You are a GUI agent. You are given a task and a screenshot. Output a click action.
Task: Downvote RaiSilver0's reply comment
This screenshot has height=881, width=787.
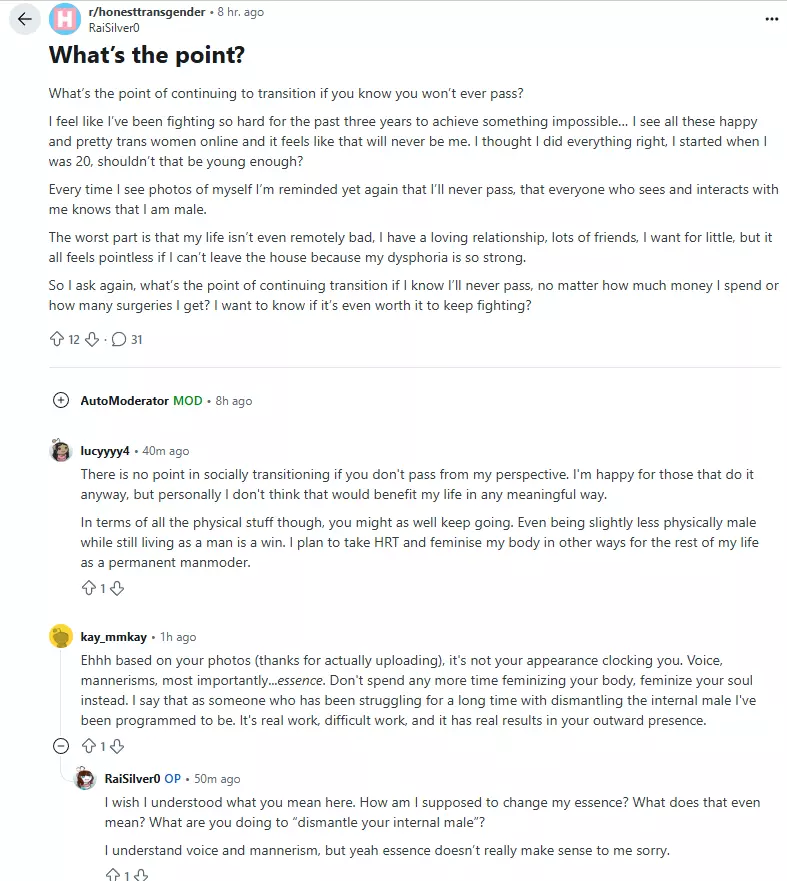click(141, 875)
